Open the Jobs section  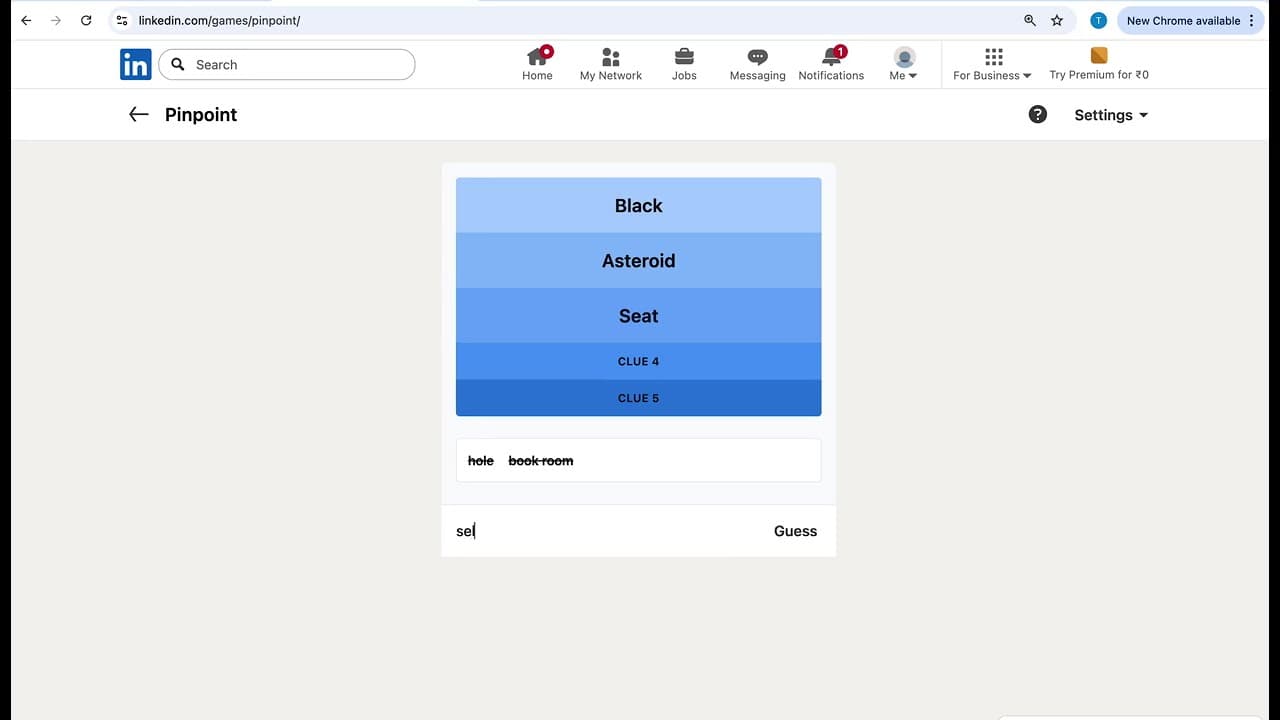coord(684,62)
